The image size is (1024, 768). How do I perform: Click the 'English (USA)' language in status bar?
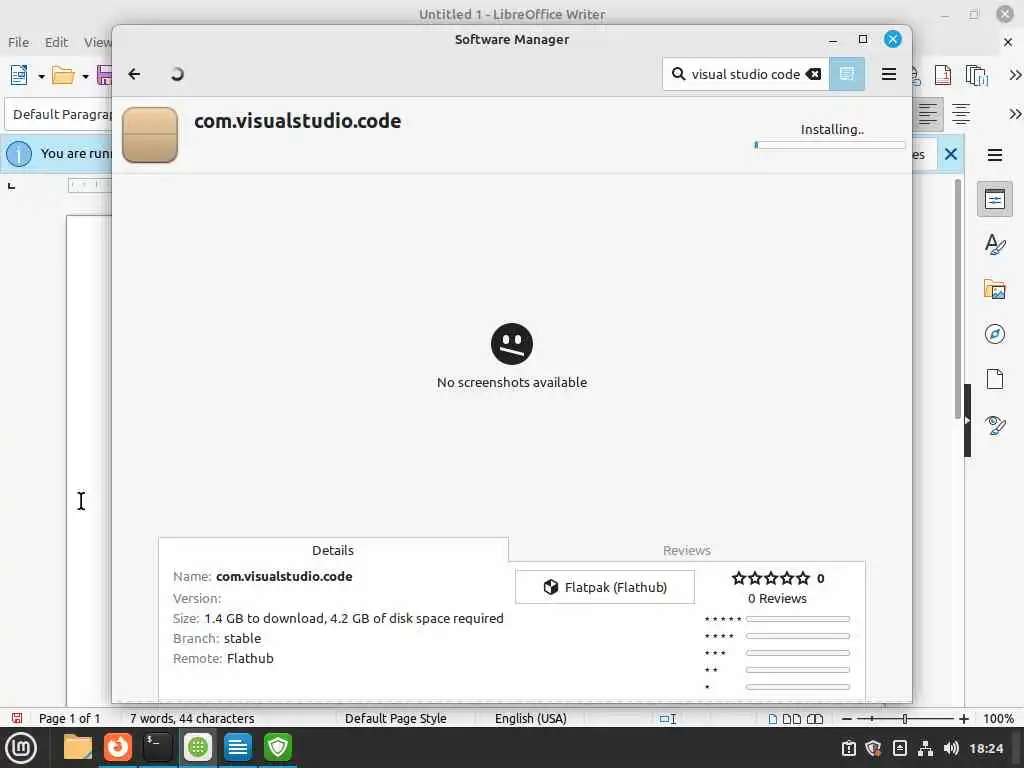(x=531, y=718)
